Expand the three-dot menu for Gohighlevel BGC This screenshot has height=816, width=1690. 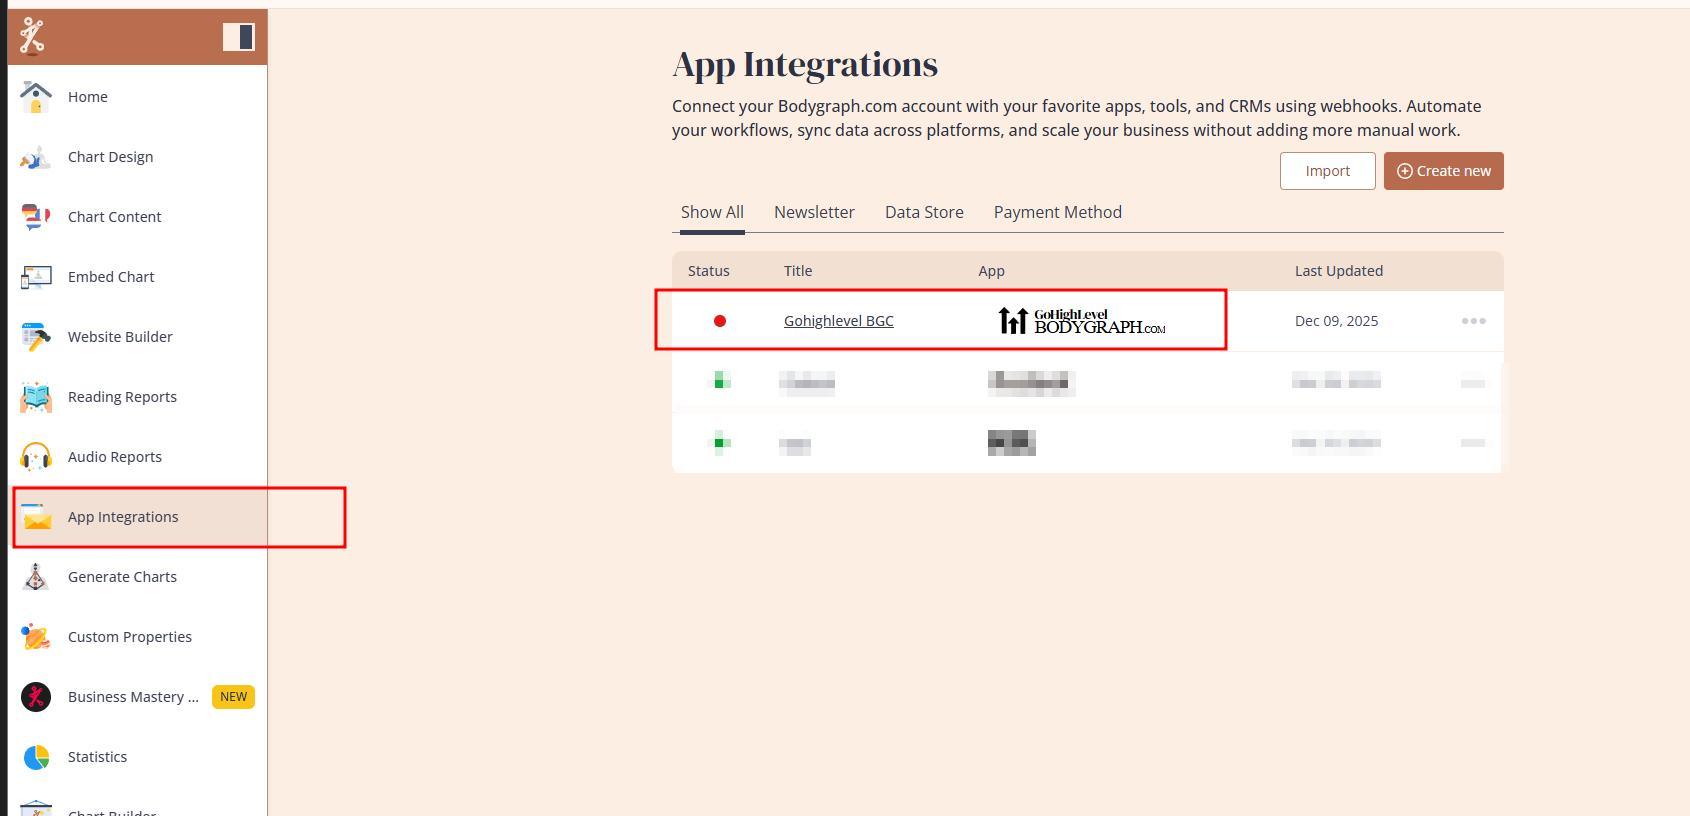[1473, 321]
